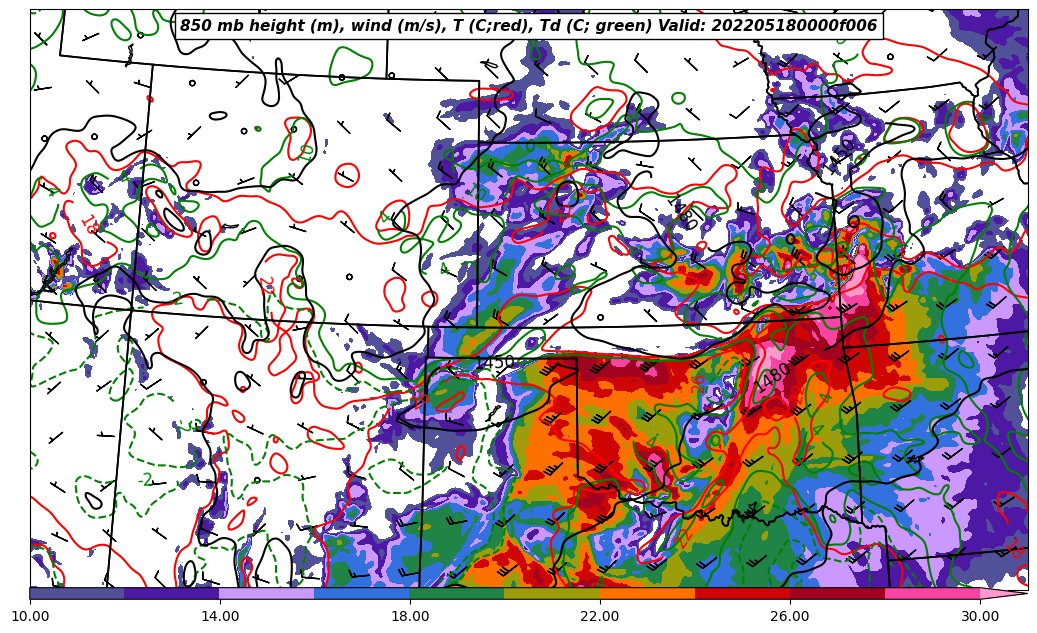
Task: Click the 22.00 colorbar tick label
Action: [x=600, y=616]
